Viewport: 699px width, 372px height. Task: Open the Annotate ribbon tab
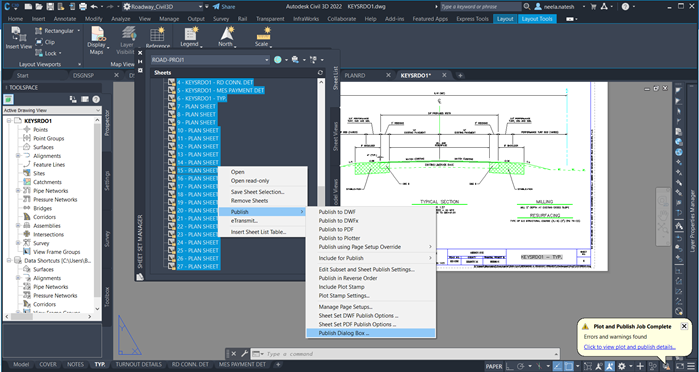pyautogui.click(x=65, y=19)
